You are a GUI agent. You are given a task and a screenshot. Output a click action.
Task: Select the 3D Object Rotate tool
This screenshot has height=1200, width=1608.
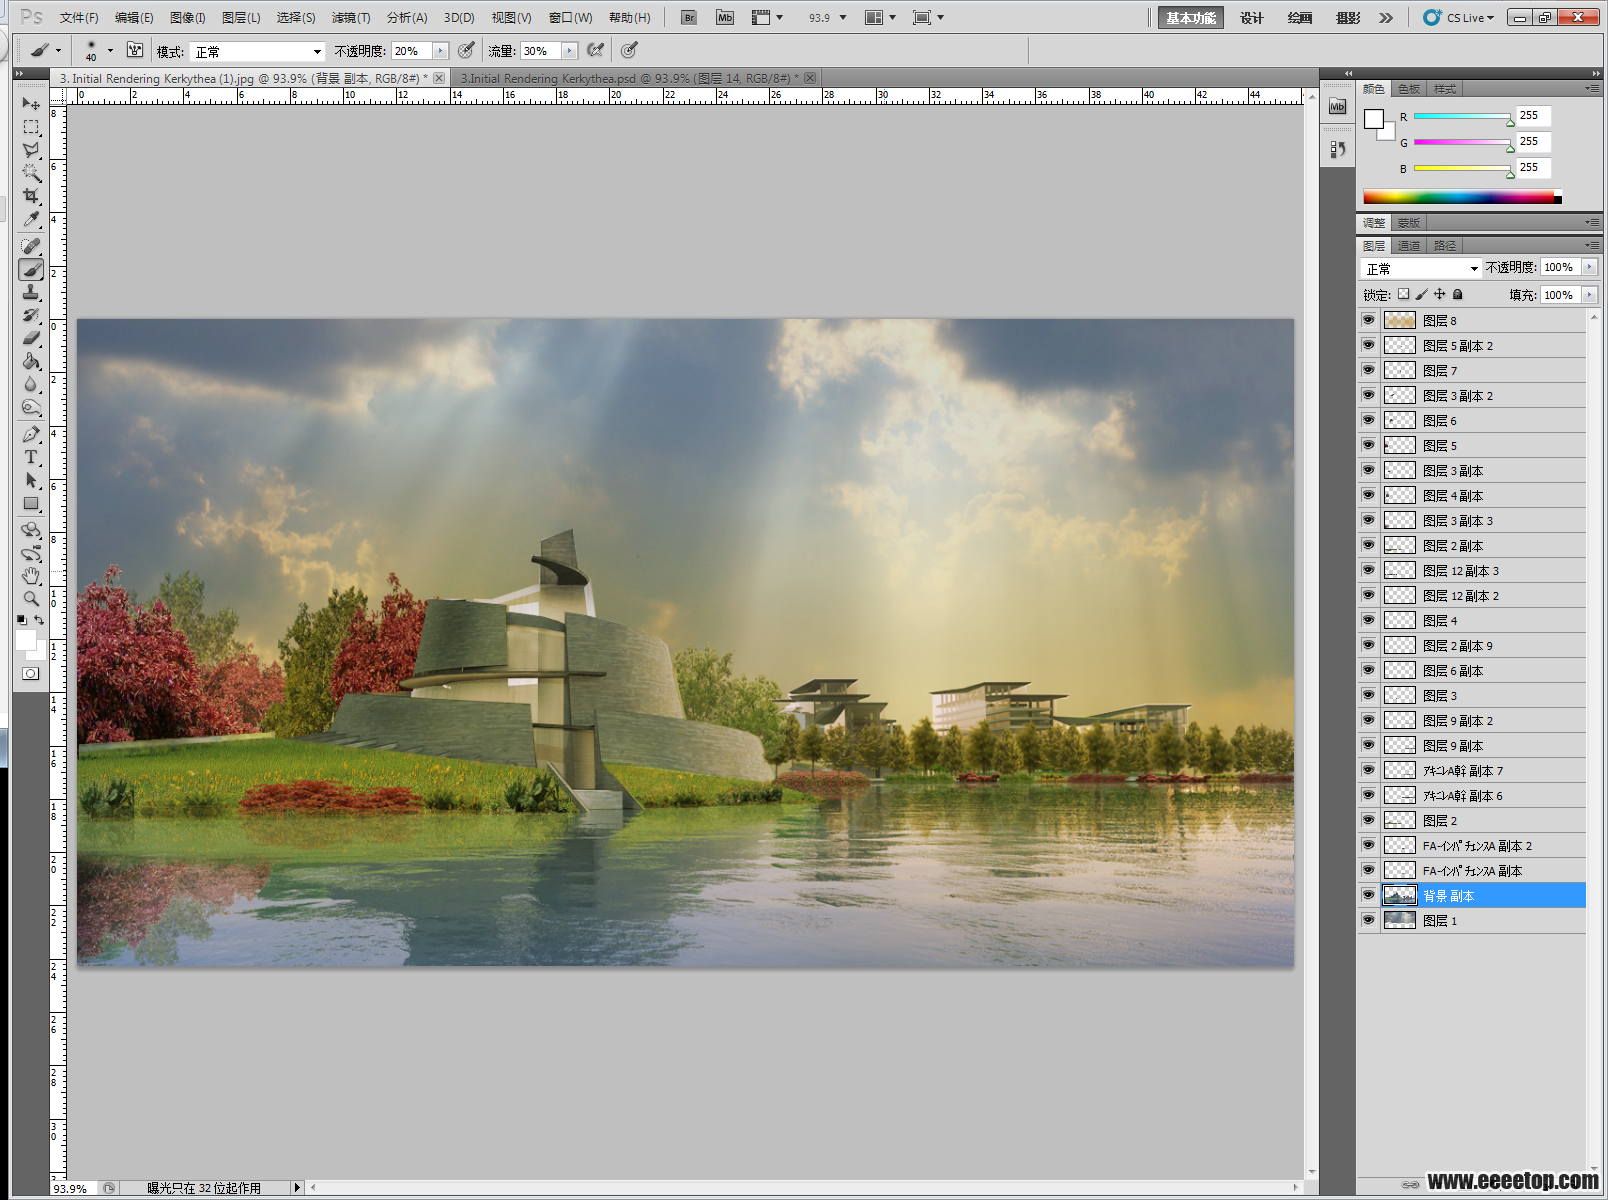[x=31, y=530]
